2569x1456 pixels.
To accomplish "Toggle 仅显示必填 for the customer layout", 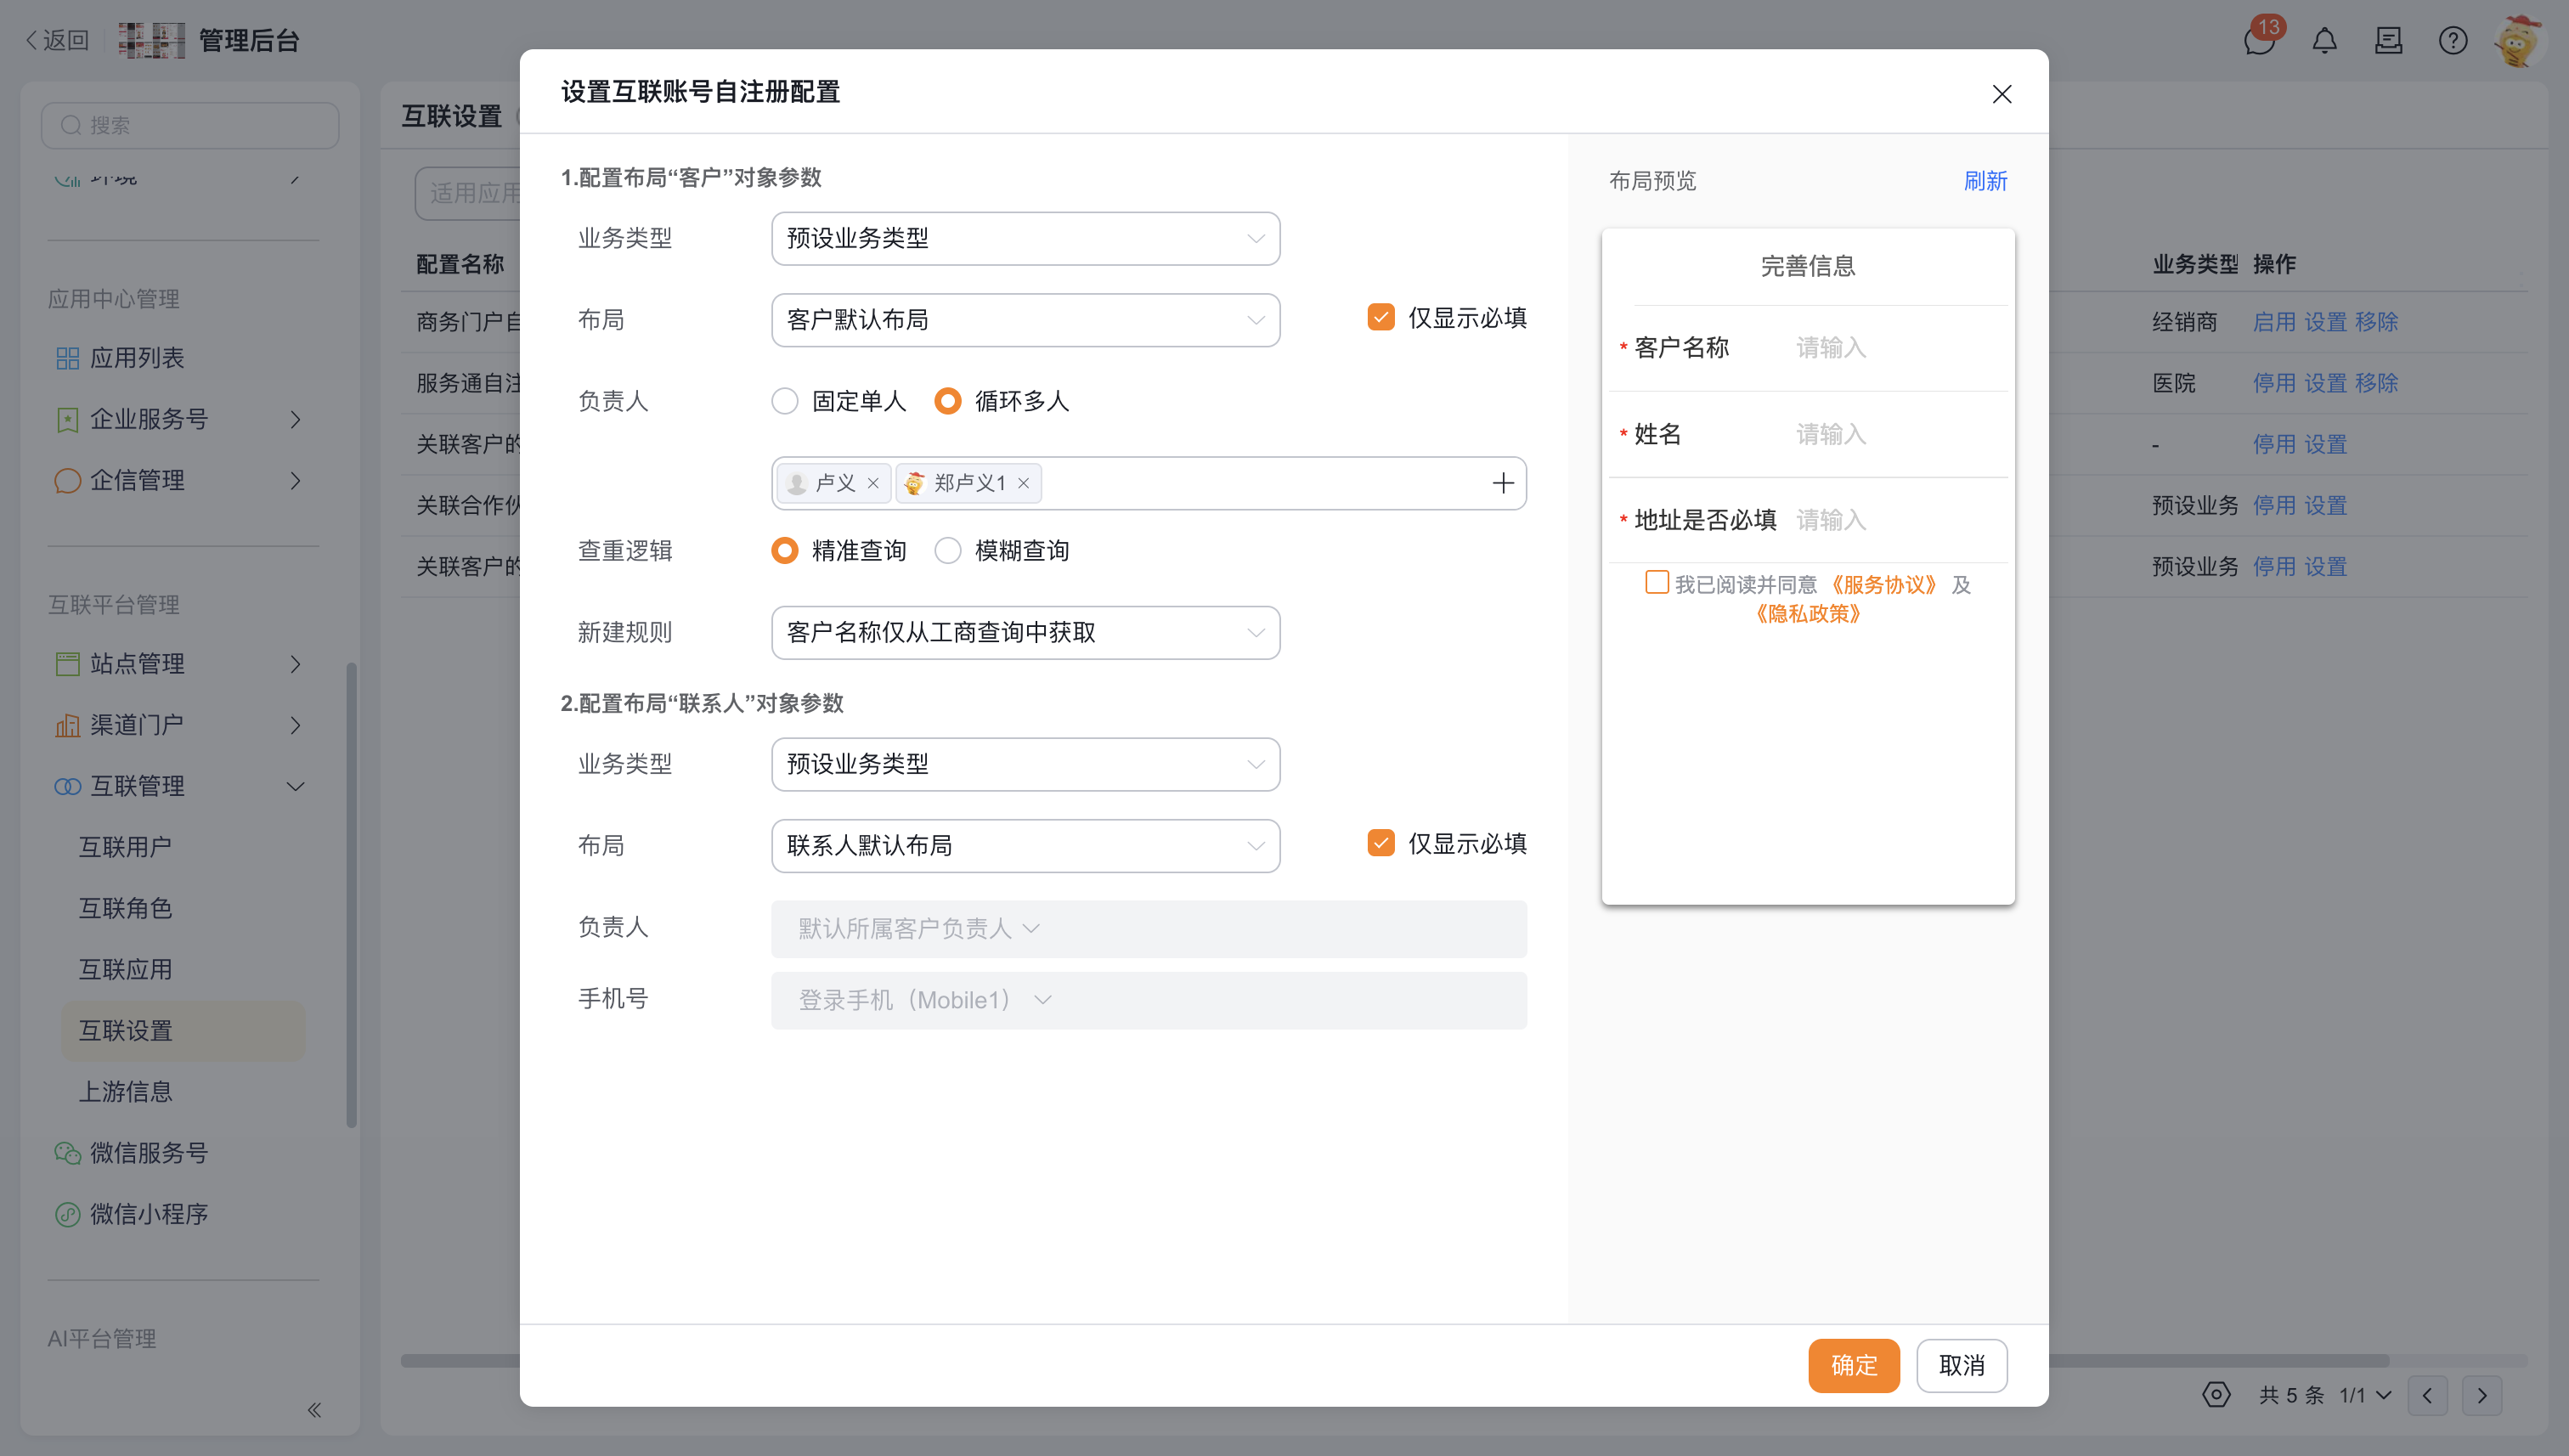I will [1380, 318].
